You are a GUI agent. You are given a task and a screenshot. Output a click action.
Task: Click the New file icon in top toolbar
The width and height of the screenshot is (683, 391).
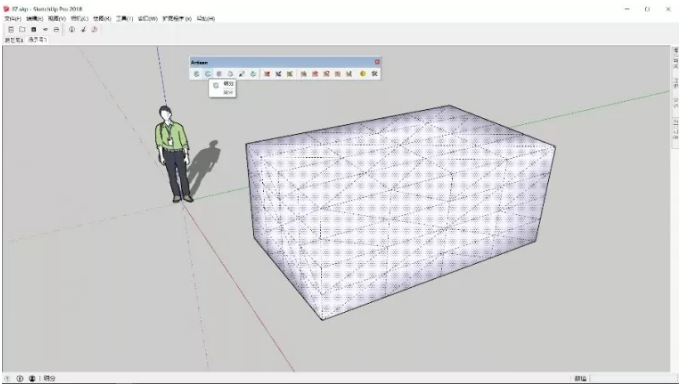[x=11, y=30]
